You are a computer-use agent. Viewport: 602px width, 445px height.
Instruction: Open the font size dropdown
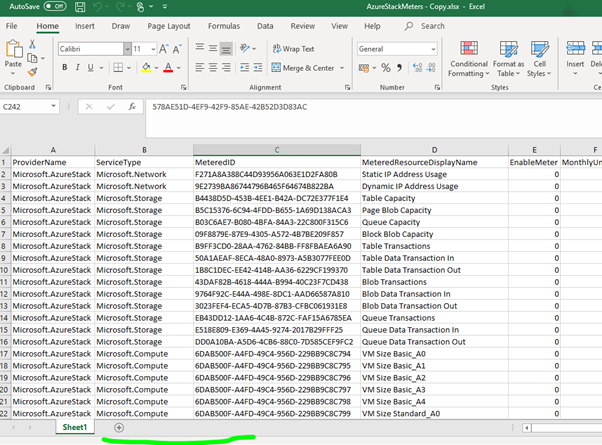153,49
